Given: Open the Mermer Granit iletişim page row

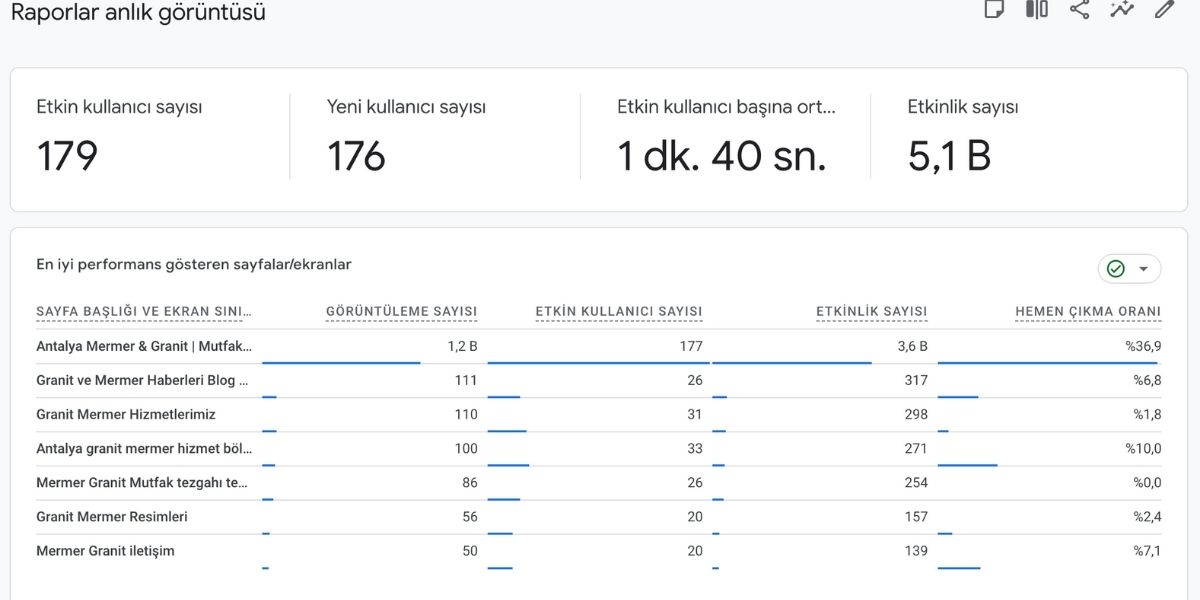Looking at the screenshot, I should [x=105, y=551].
